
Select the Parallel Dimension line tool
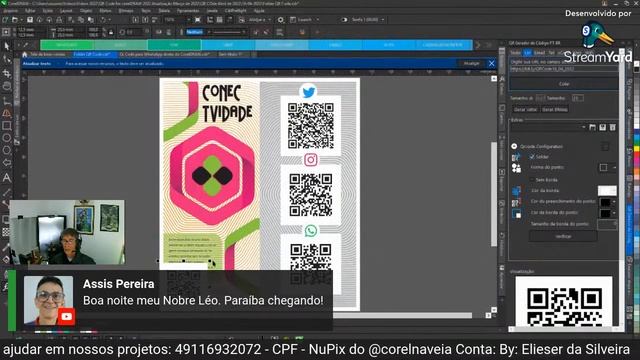tap(7, 192)
